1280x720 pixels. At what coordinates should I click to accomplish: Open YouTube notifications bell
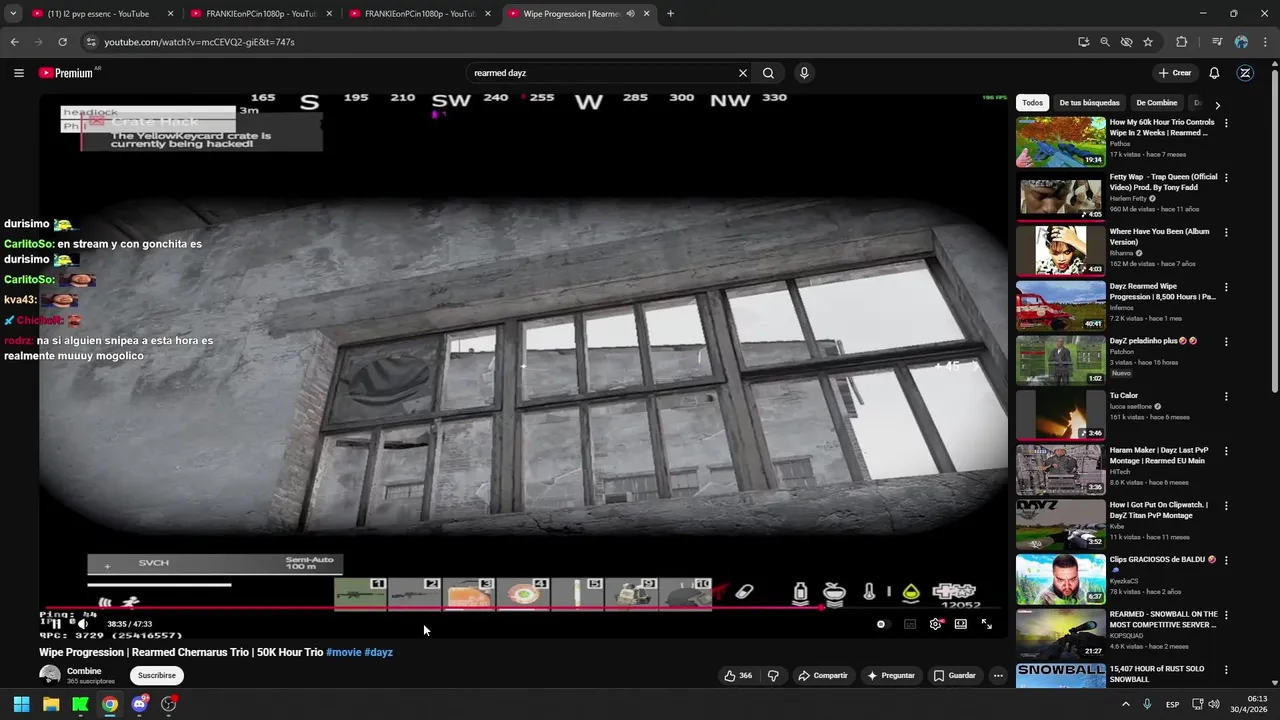[x=1214, y=73]
